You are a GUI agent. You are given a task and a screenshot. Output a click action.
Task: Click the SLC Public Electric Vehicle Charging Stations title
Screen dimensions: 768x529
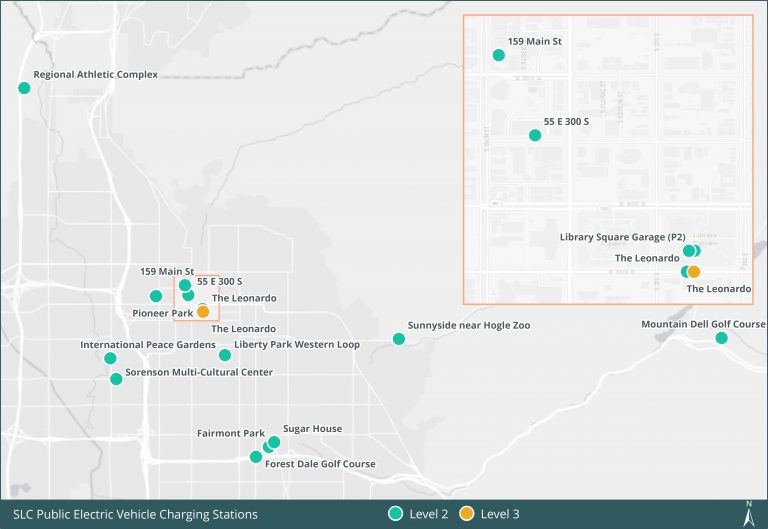(135, 514)
